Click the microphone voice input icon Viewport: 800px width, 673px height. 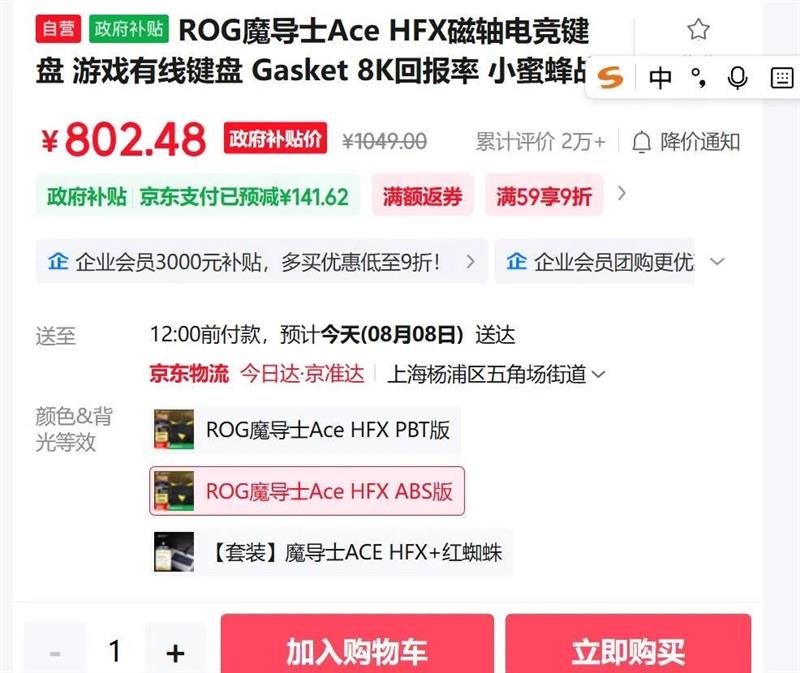point(738,77)
